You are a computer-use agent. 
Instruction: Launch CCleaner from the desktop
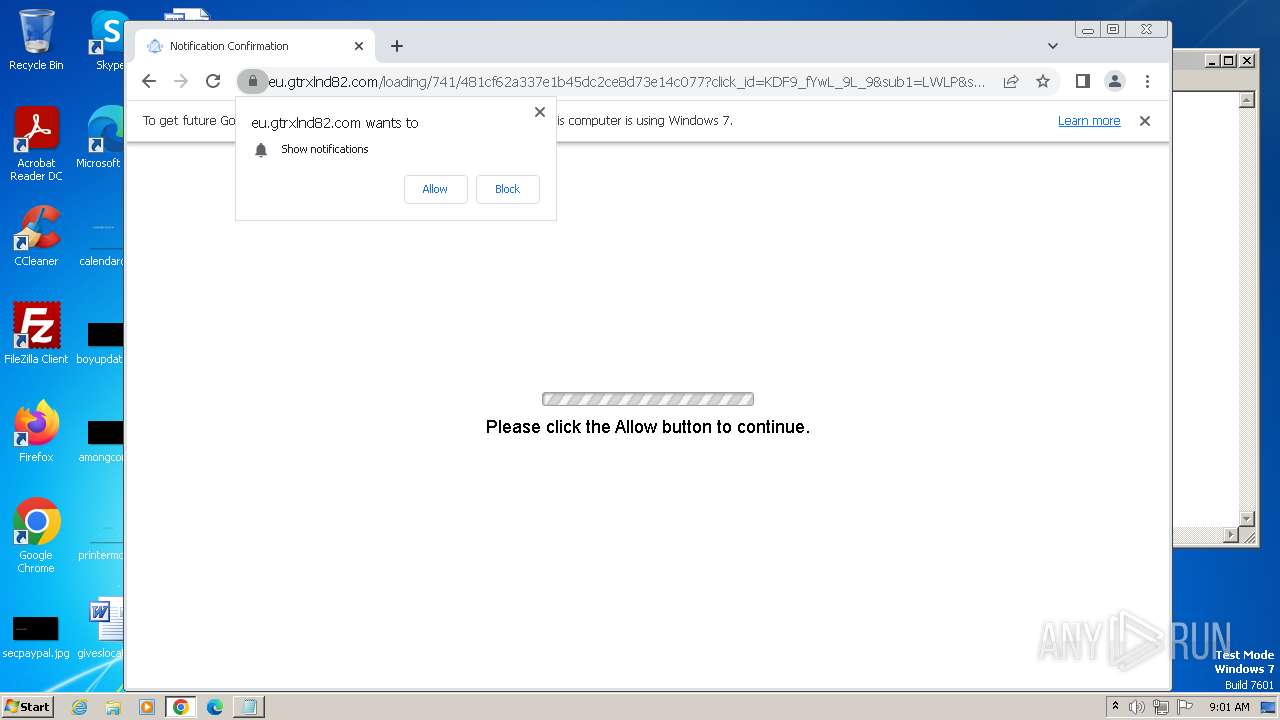[36, 236]
